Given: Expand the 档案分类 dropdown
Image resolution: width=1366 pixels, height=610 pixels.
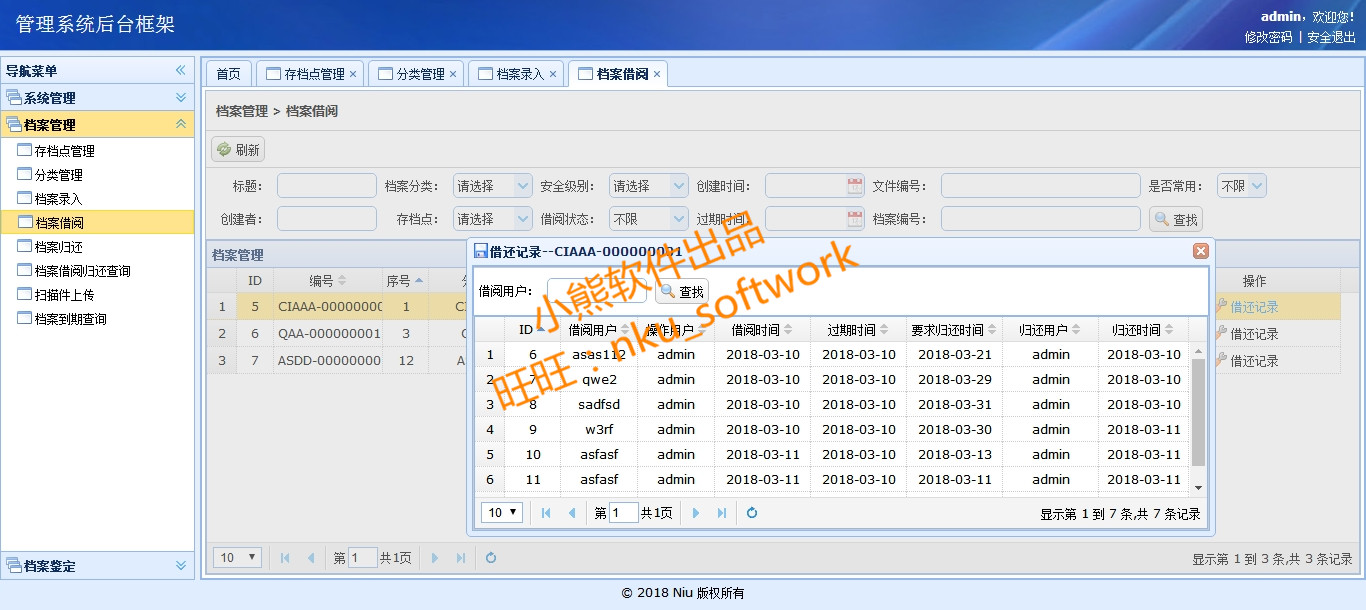Looking at the screenshot, I should tap(522, 186).
